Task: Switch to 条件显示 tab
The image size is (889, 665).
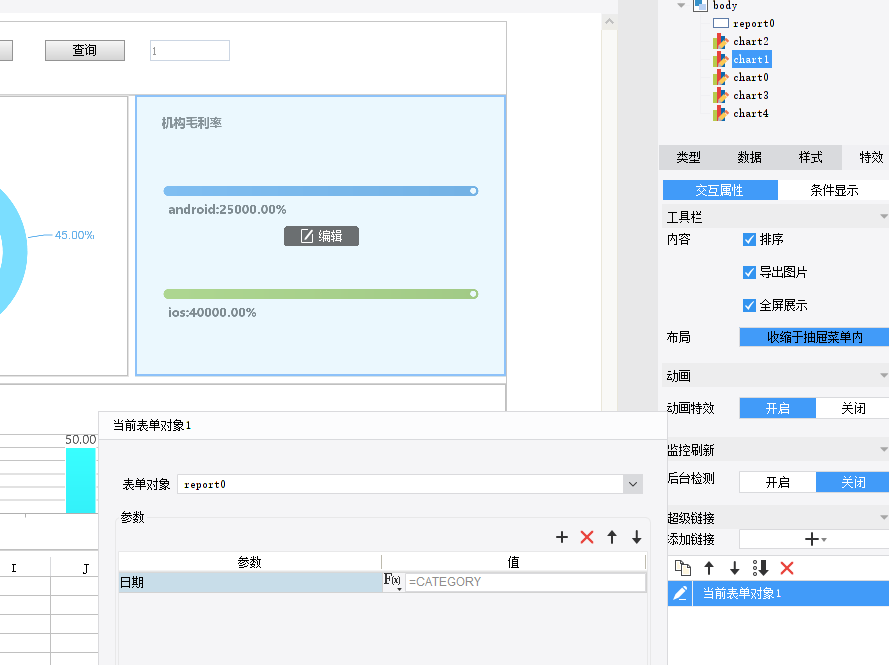Action: click(x=833, y=190)
